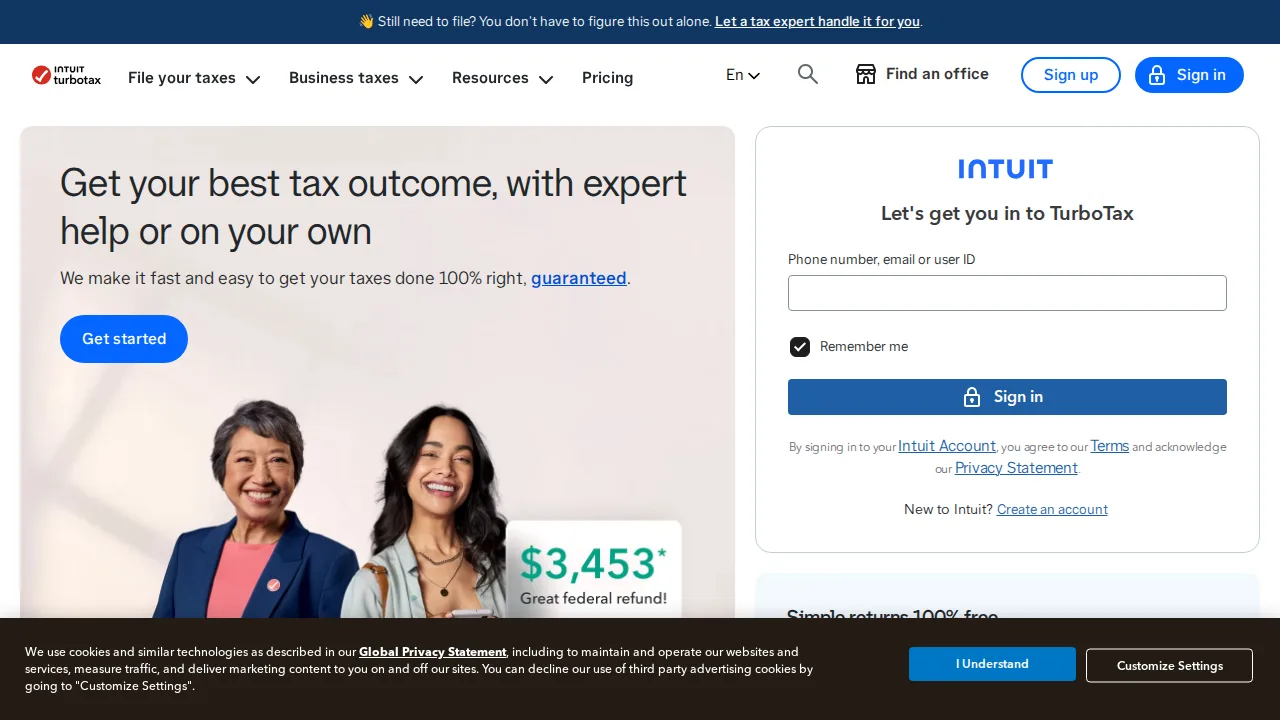Click the header Sign in button
The height and width of the screenshot is (720, 1280).
[1189, 75]
